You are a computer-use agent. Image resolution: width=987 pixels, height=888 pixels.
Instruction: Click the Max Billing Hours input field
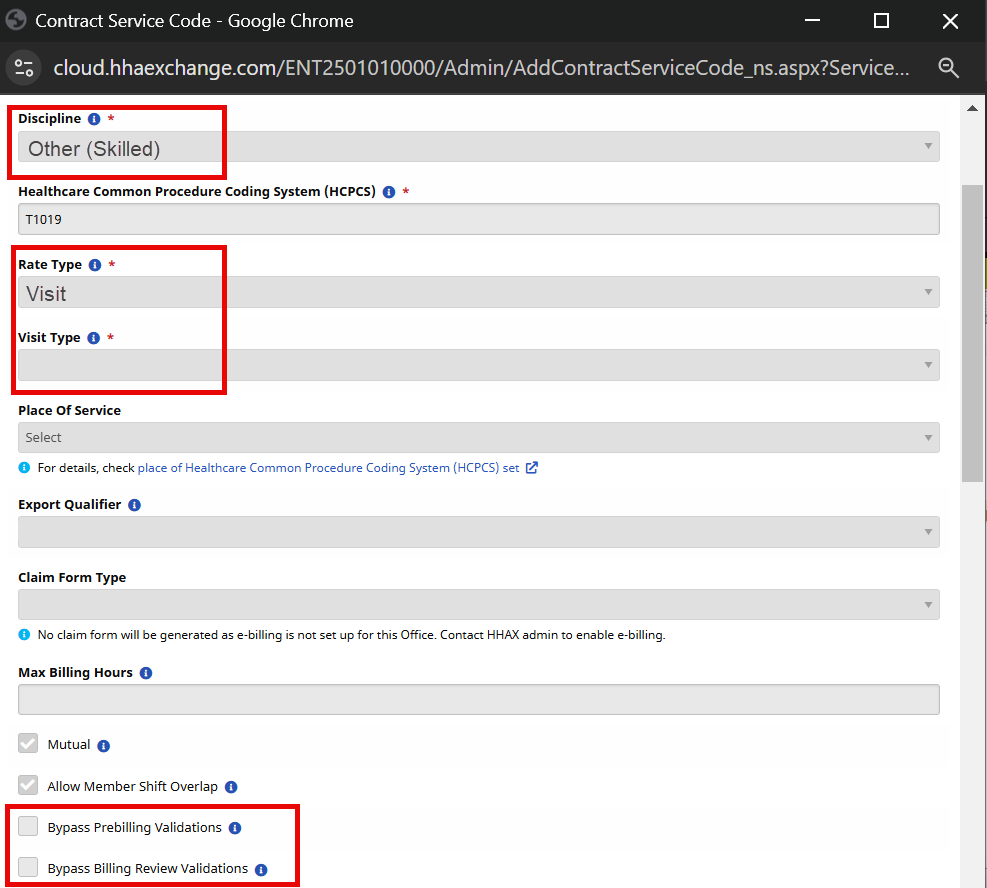point(478,700)
